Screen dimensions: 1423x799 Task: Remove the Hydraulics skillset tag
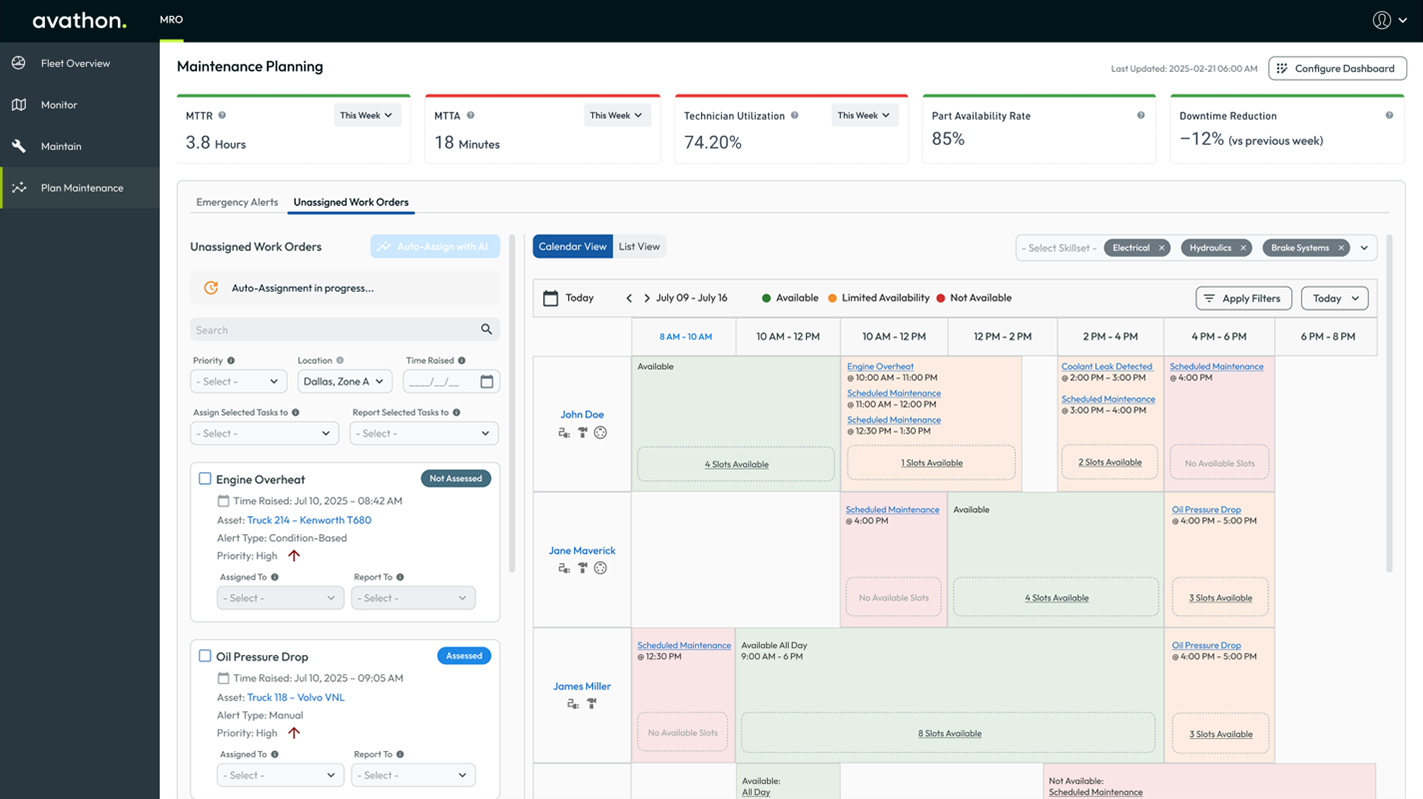pos(1243,248)
